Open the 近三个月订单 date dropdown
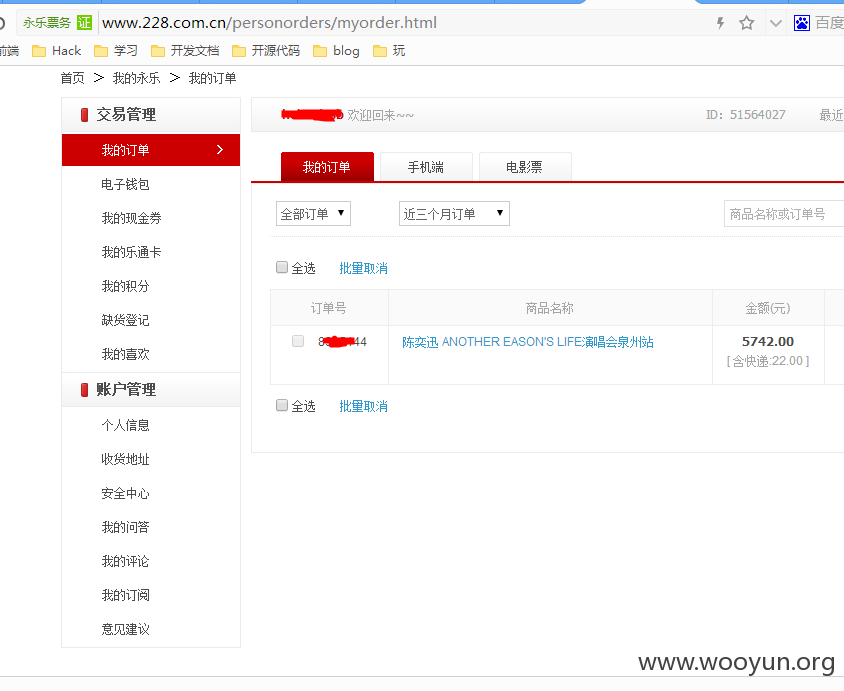844x691 pixels. click(454, 214)
